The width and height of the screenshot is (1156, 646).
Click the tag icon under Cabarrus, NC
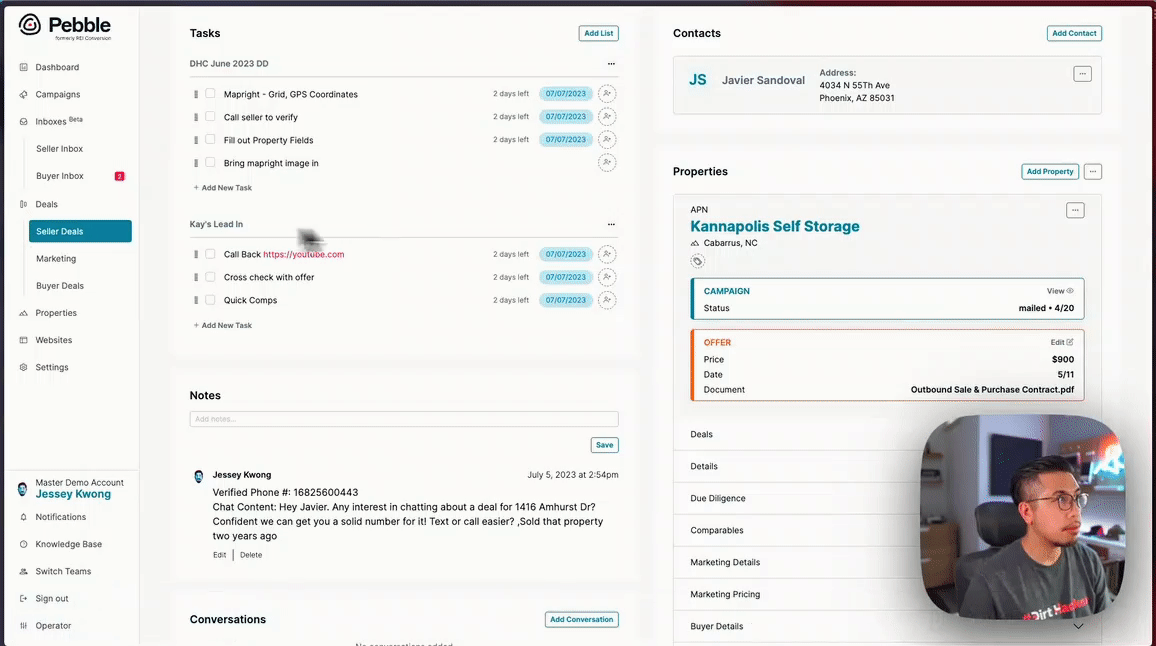pyautogui.click(x=697, y=261)
